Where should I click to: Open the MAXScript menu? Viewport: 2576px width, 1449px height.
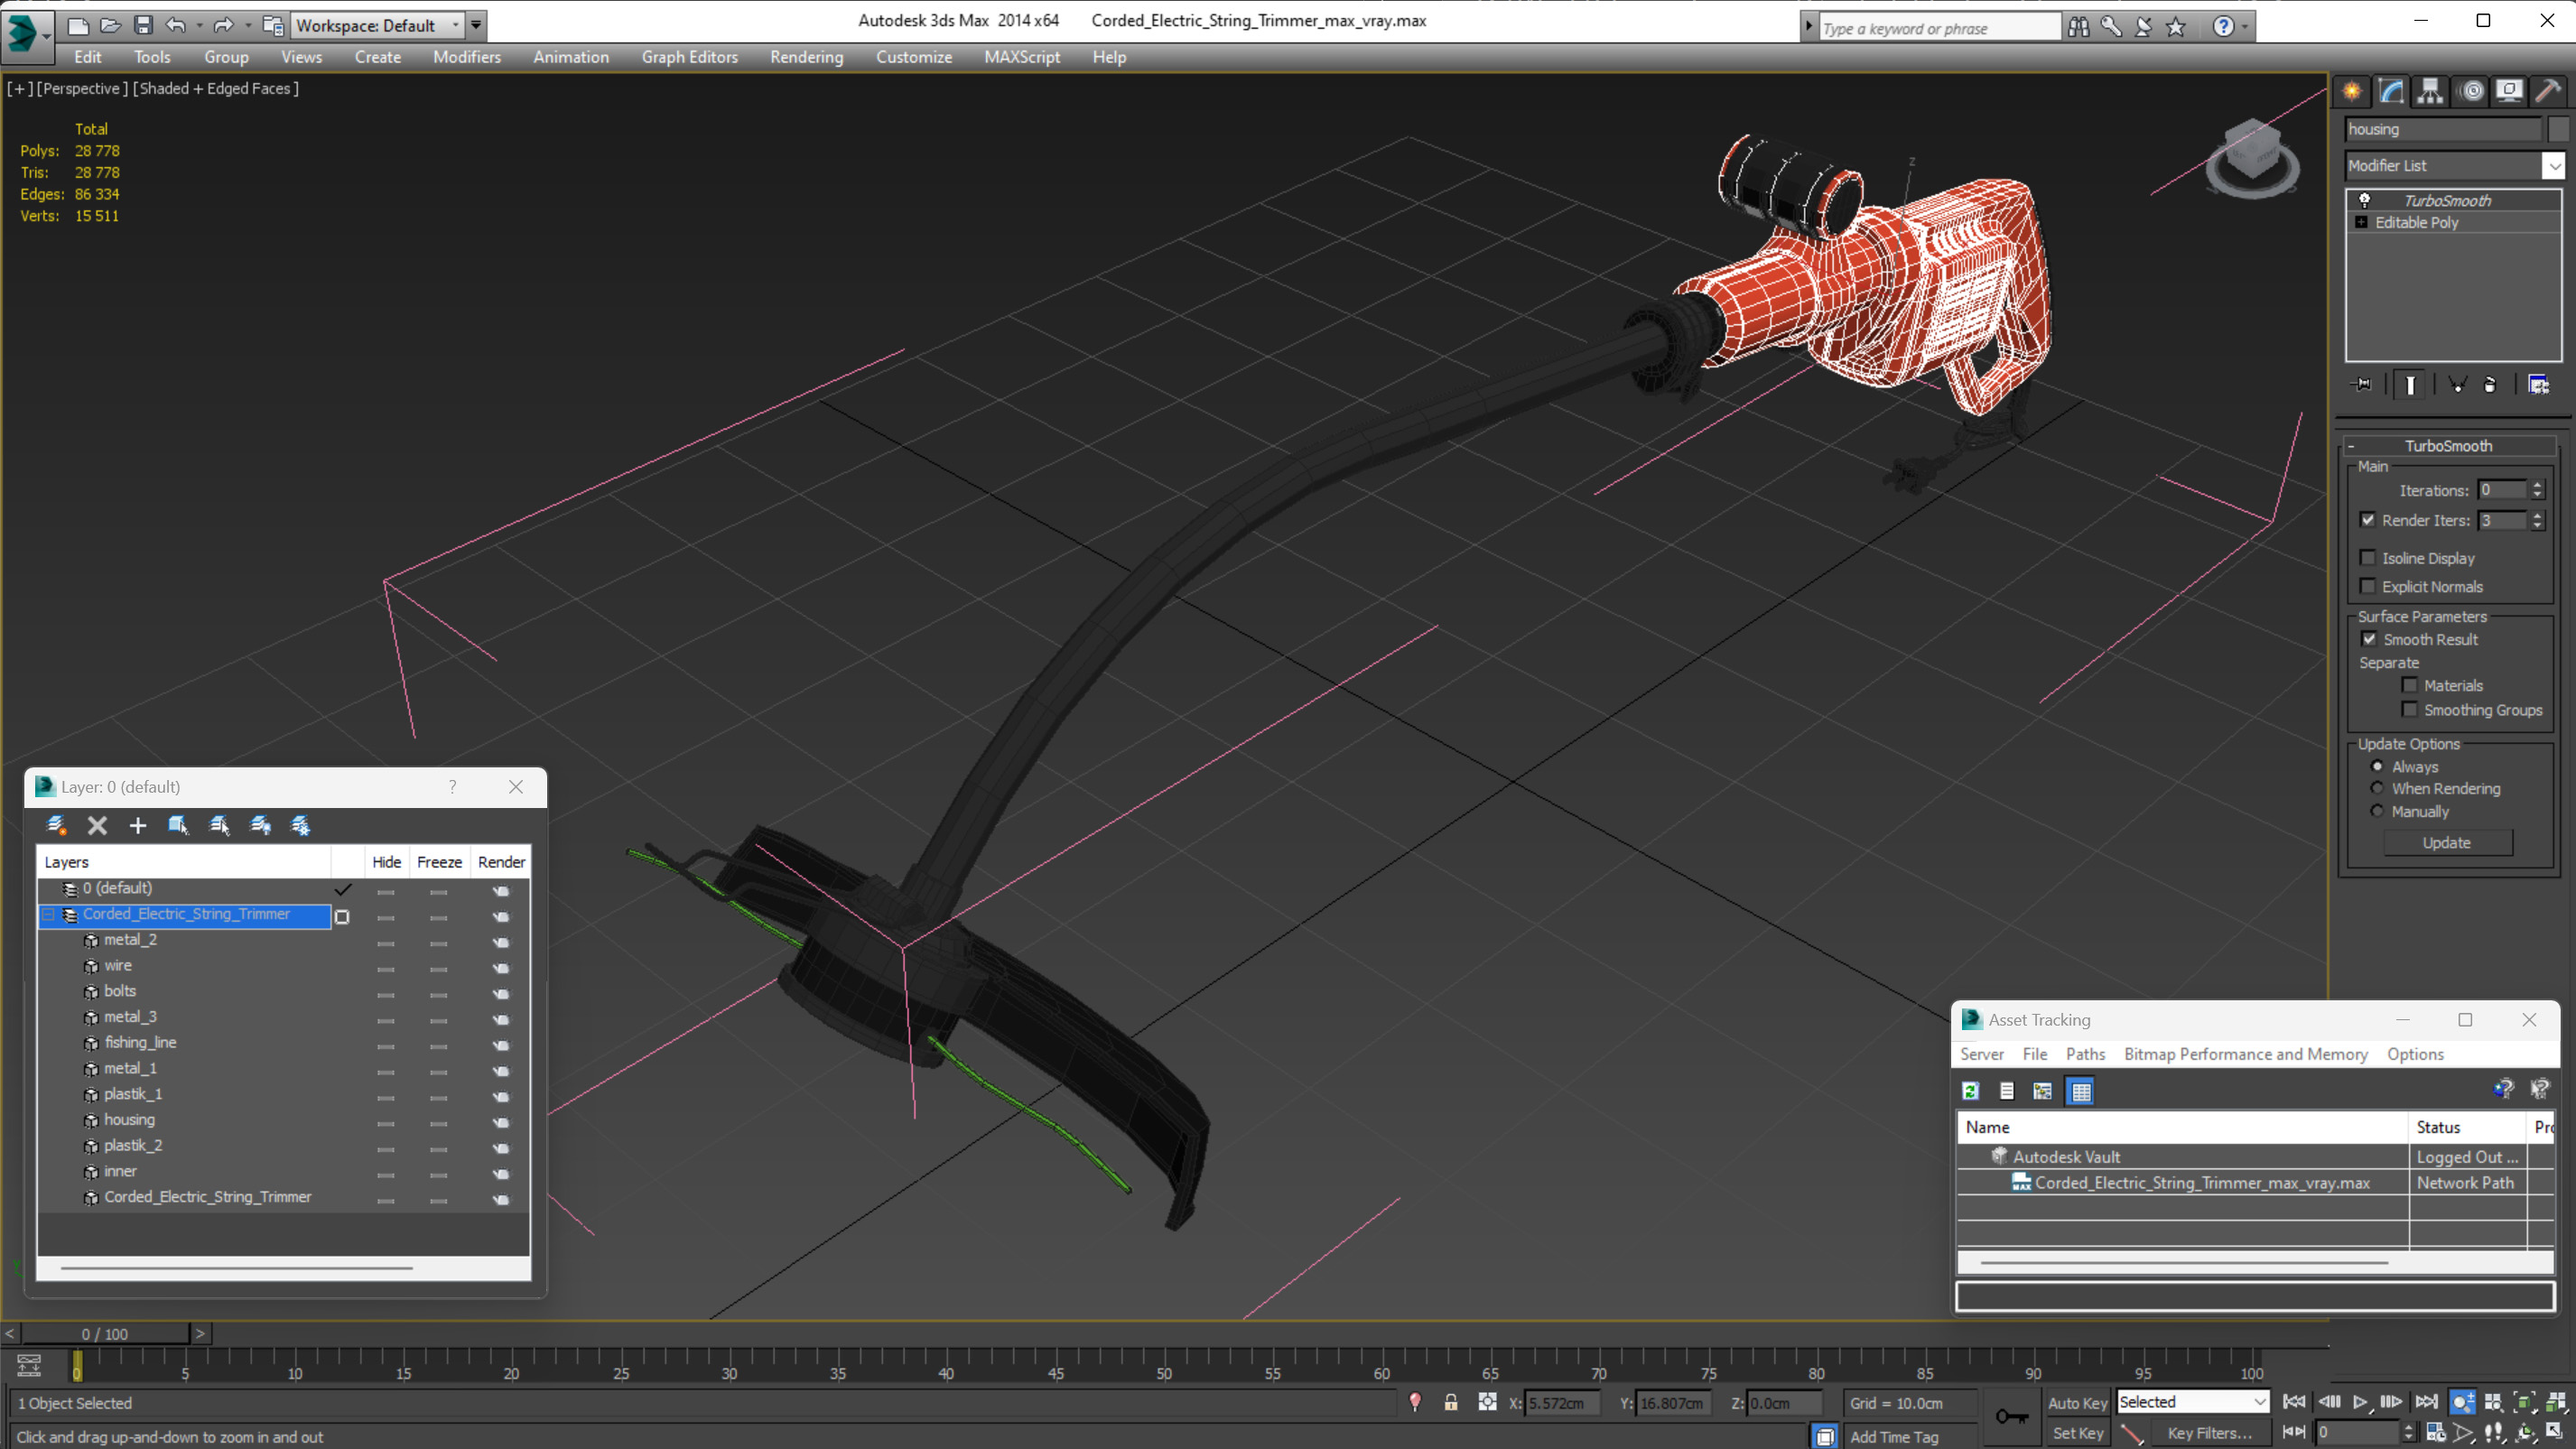pyautogui.click(x=1022, y=57)
